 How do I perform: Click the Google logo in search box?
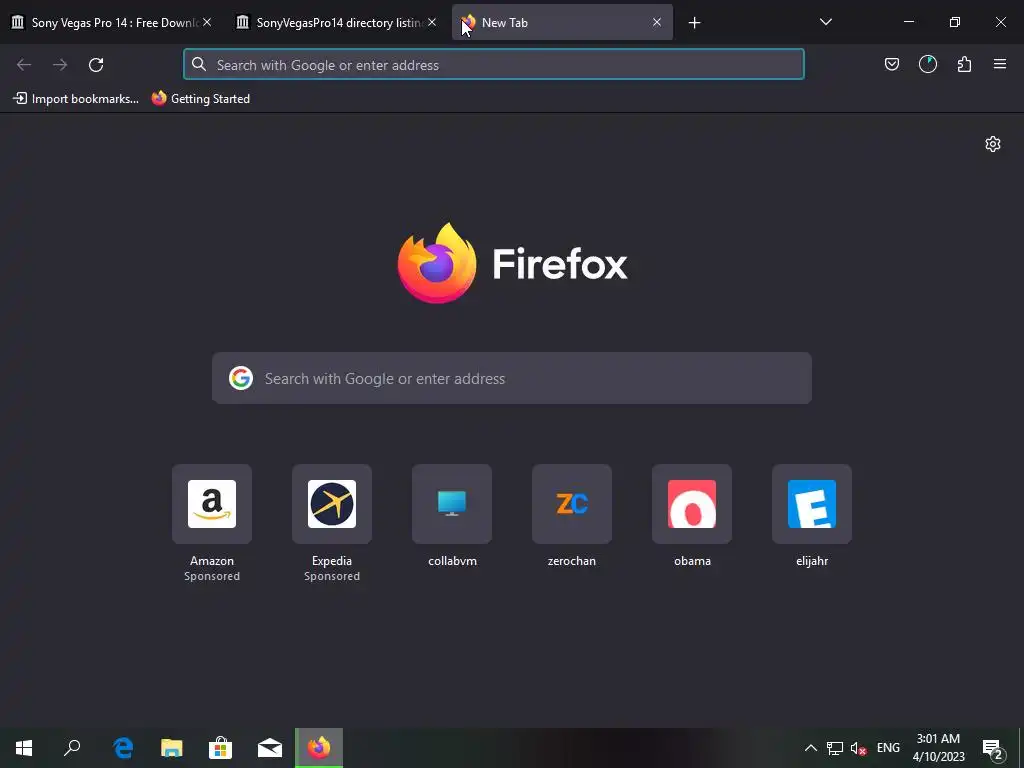(241, 378)
